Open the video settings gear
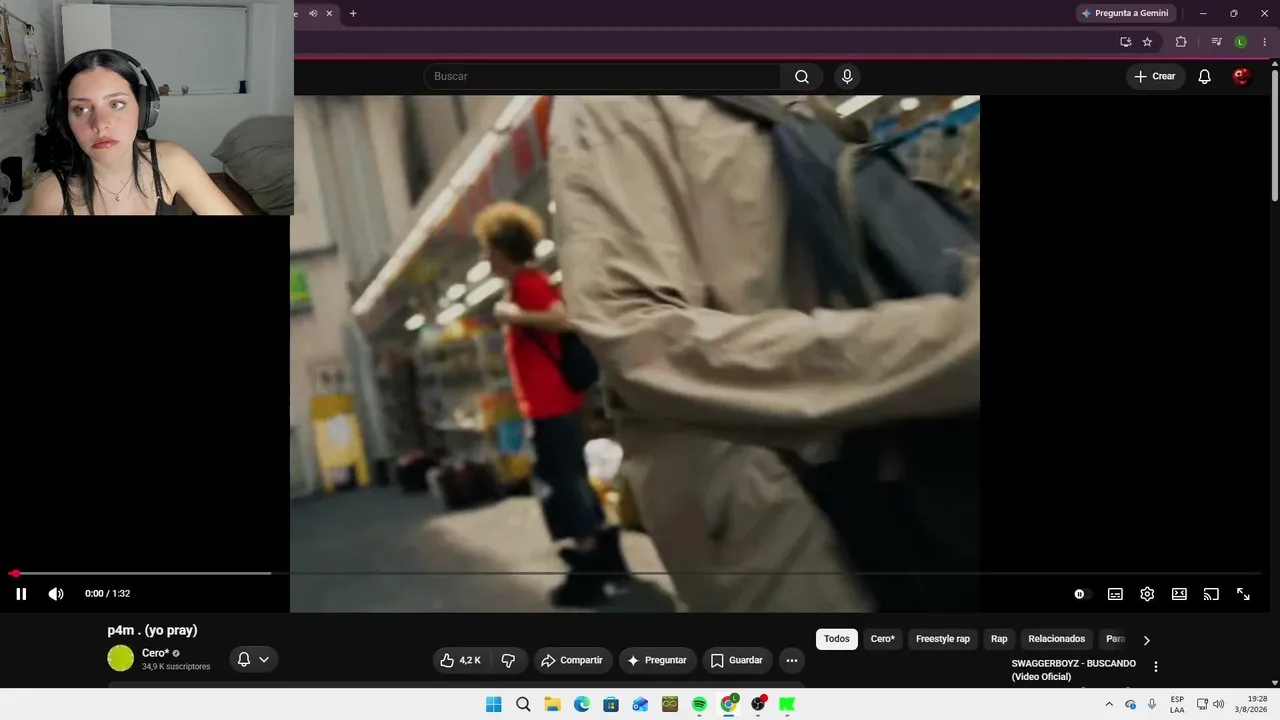 [x=1147, y=594]
